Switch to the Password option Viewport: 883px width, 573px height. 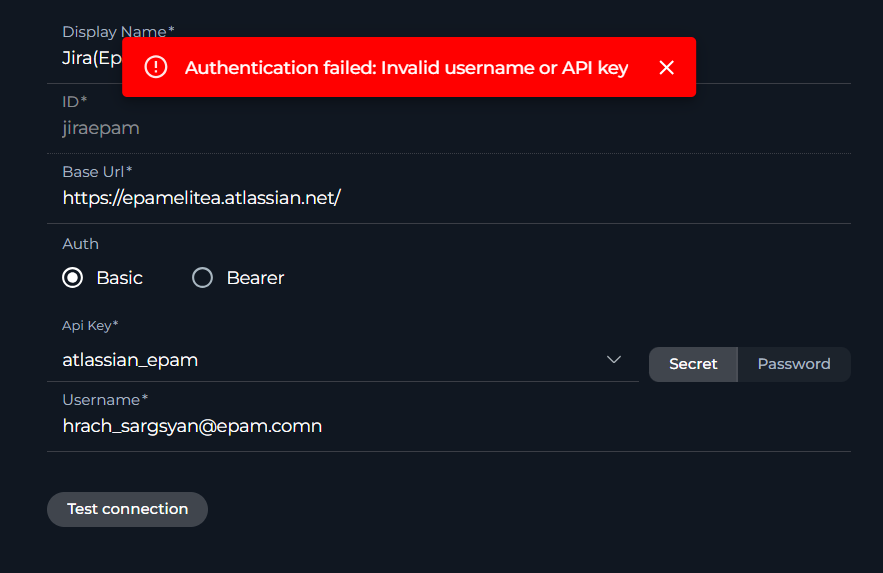click(x=794, y=364)
